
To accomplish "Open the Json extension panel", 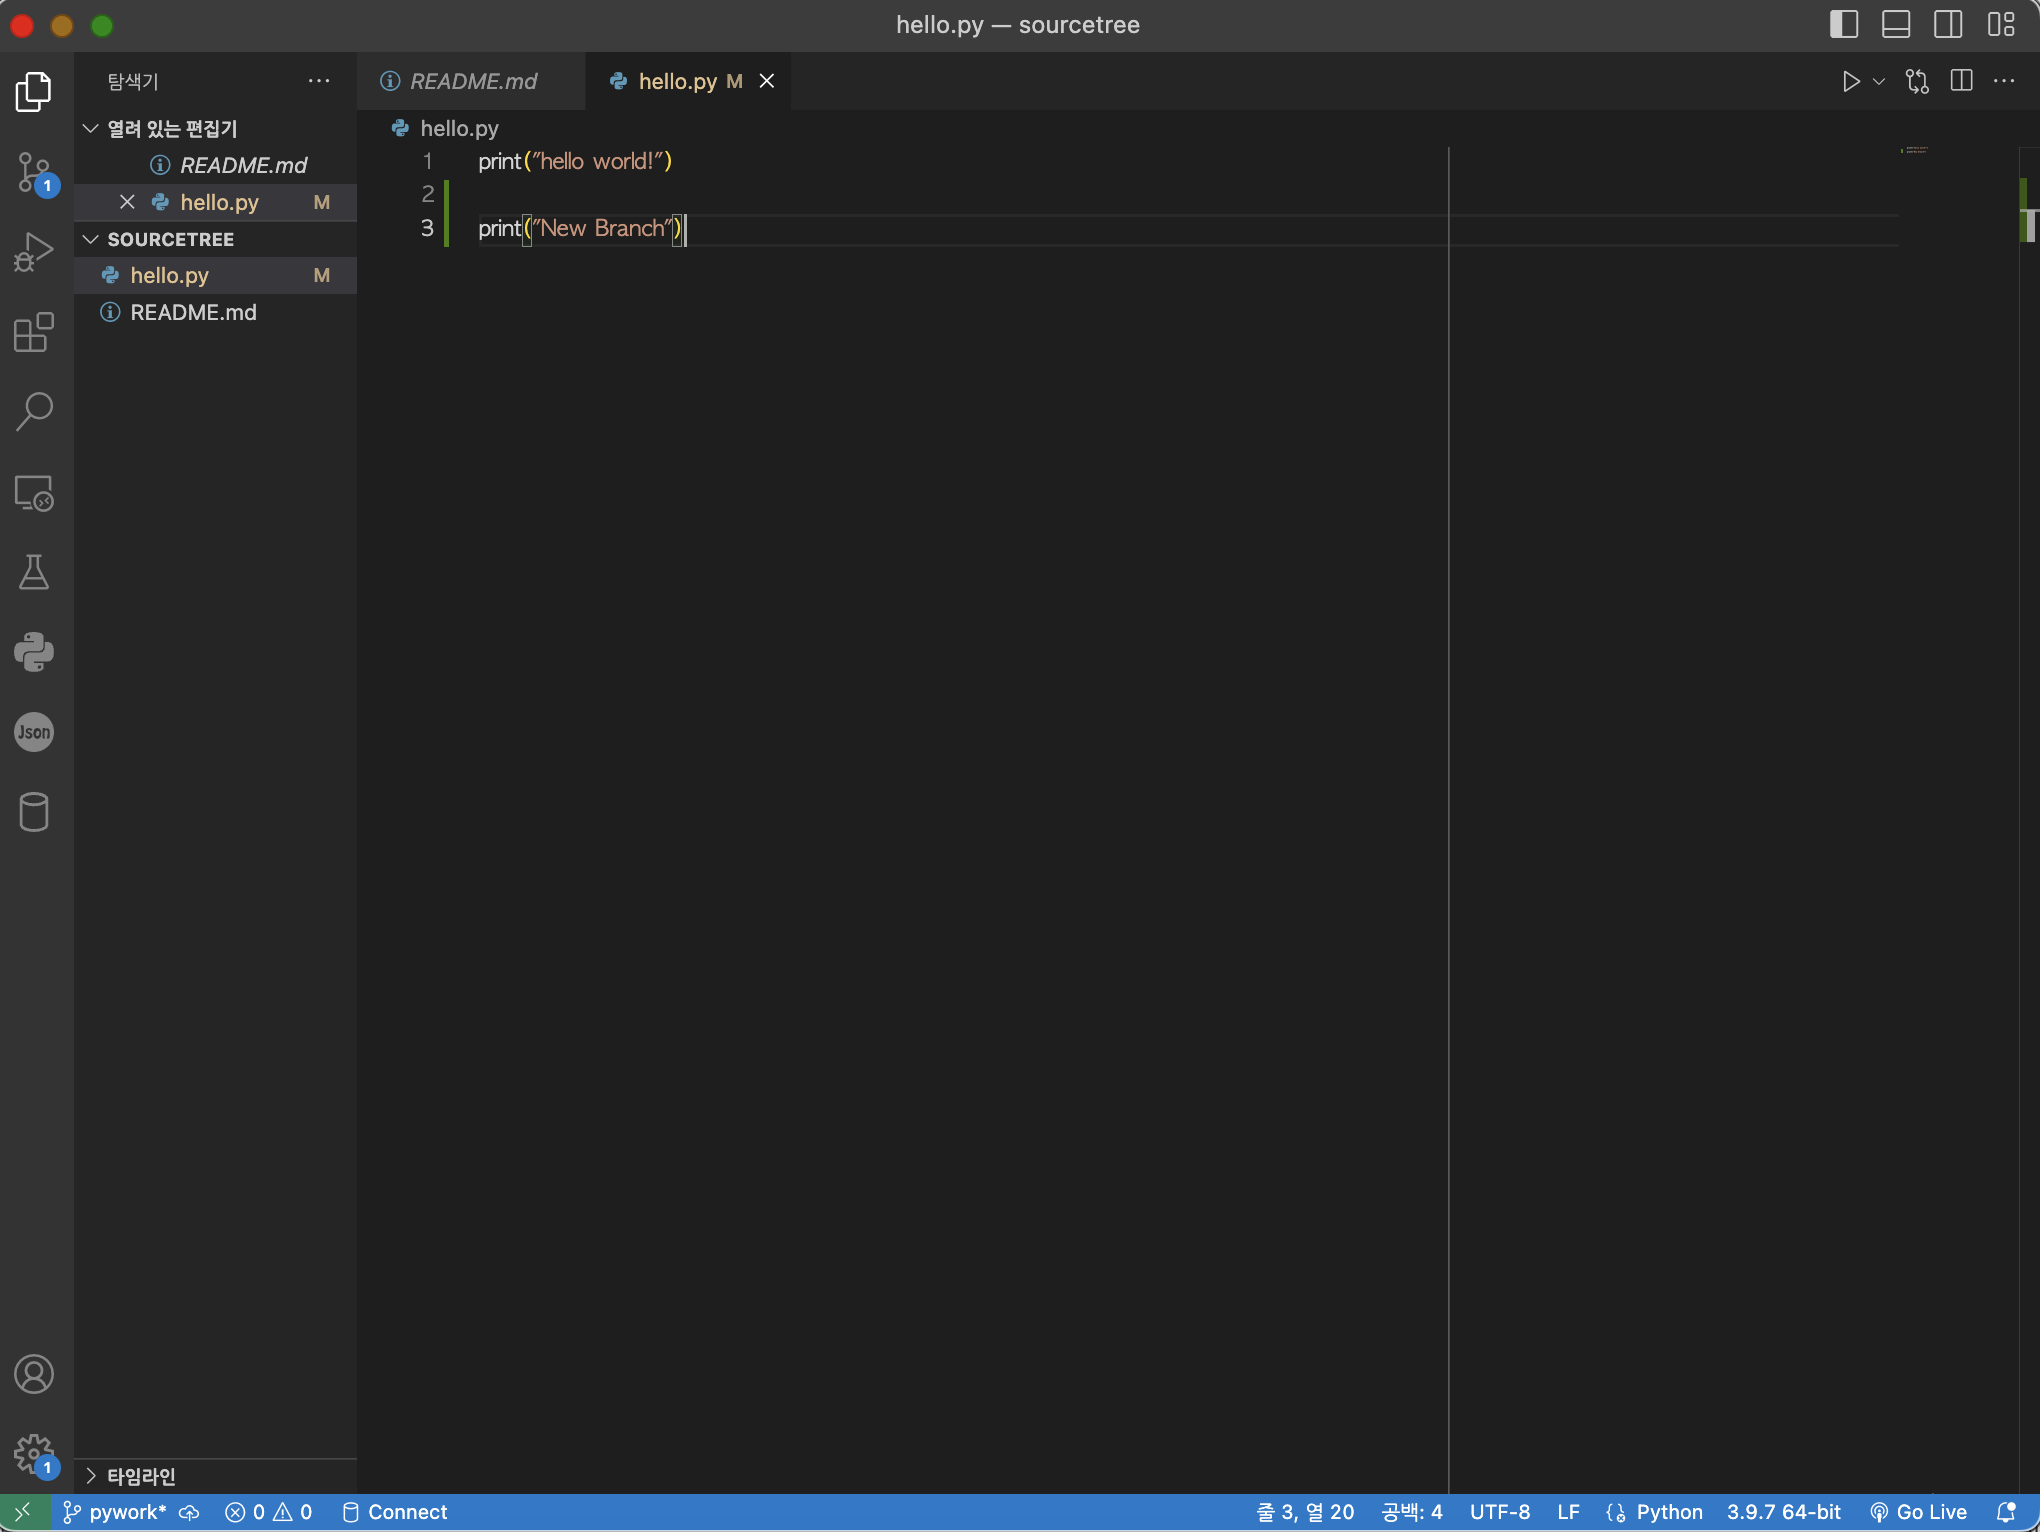I will pos(34,732).
